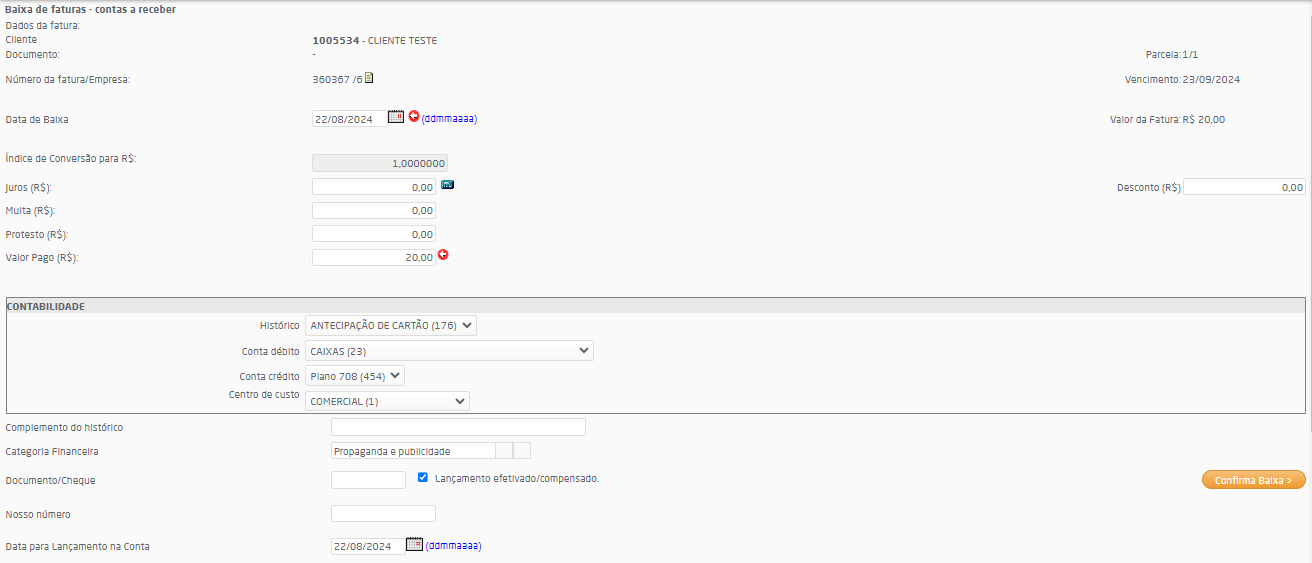This screenshot has height=563, width=1312.
Task: Focus the Protesto (R$) input
Action: (x=374, y=234)
